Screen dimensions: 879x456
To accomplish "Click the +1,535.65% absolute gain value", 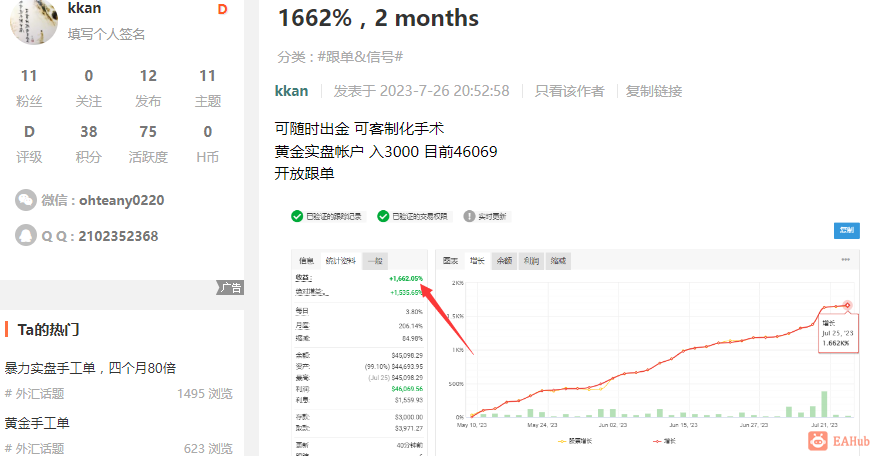I will pos(406,292).
